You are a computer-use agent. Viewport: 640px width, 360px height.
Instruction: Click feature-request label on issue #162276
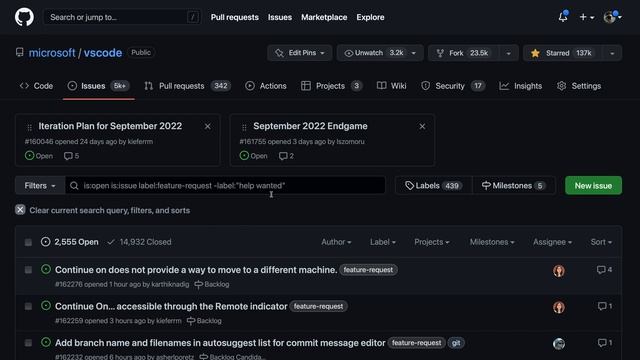pyautogui.click(x=368, y=270)
